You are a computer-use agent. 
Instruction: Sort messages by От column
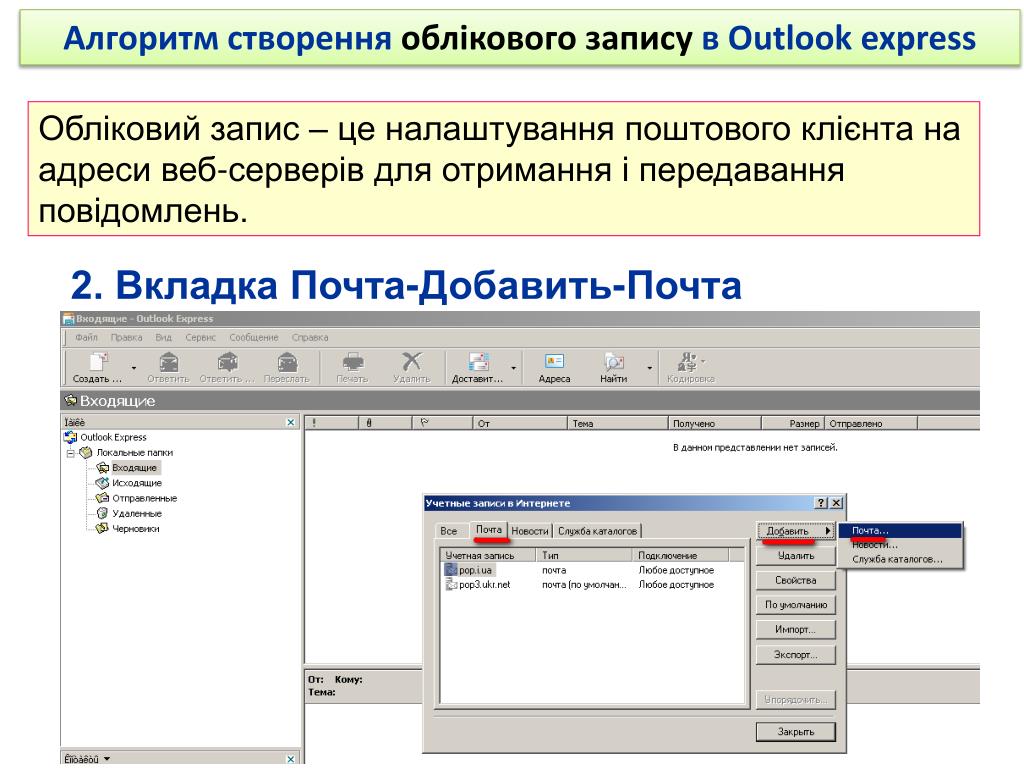(519, 423)
